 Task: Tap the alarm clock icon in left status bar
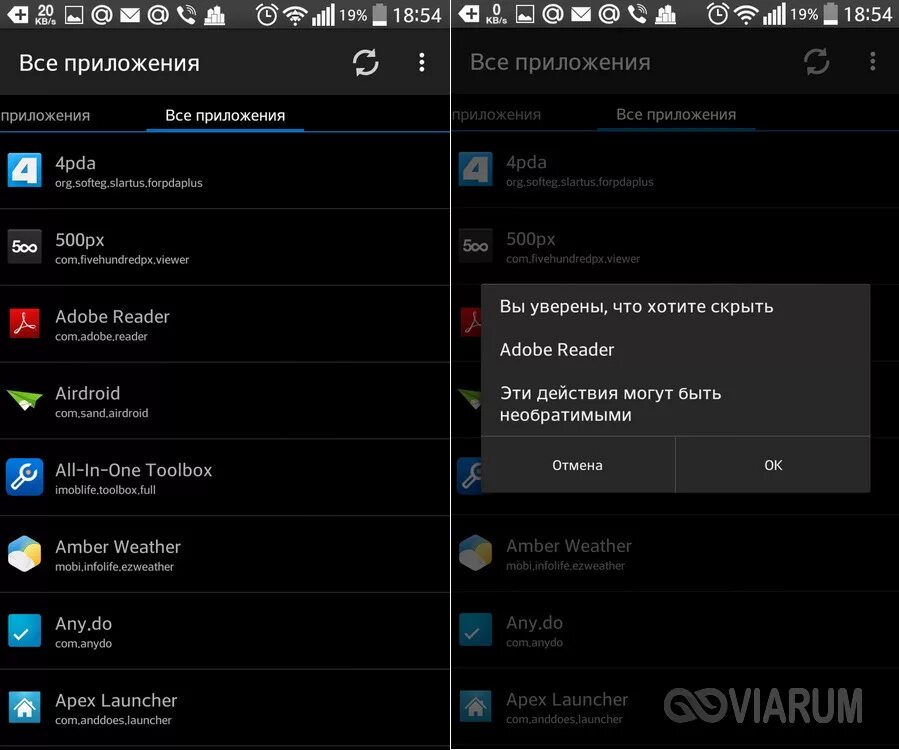coord(267,15)
